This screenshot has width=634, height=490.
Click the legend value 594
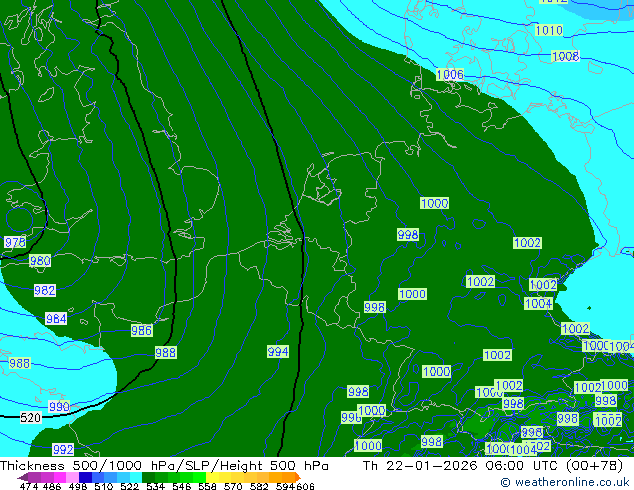285,486
